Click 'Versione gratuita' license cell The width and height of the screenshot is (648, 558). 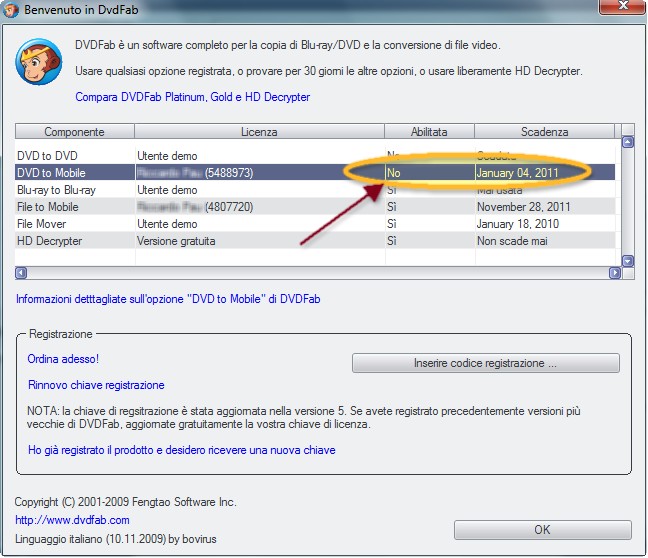click(x=260, y=241)
